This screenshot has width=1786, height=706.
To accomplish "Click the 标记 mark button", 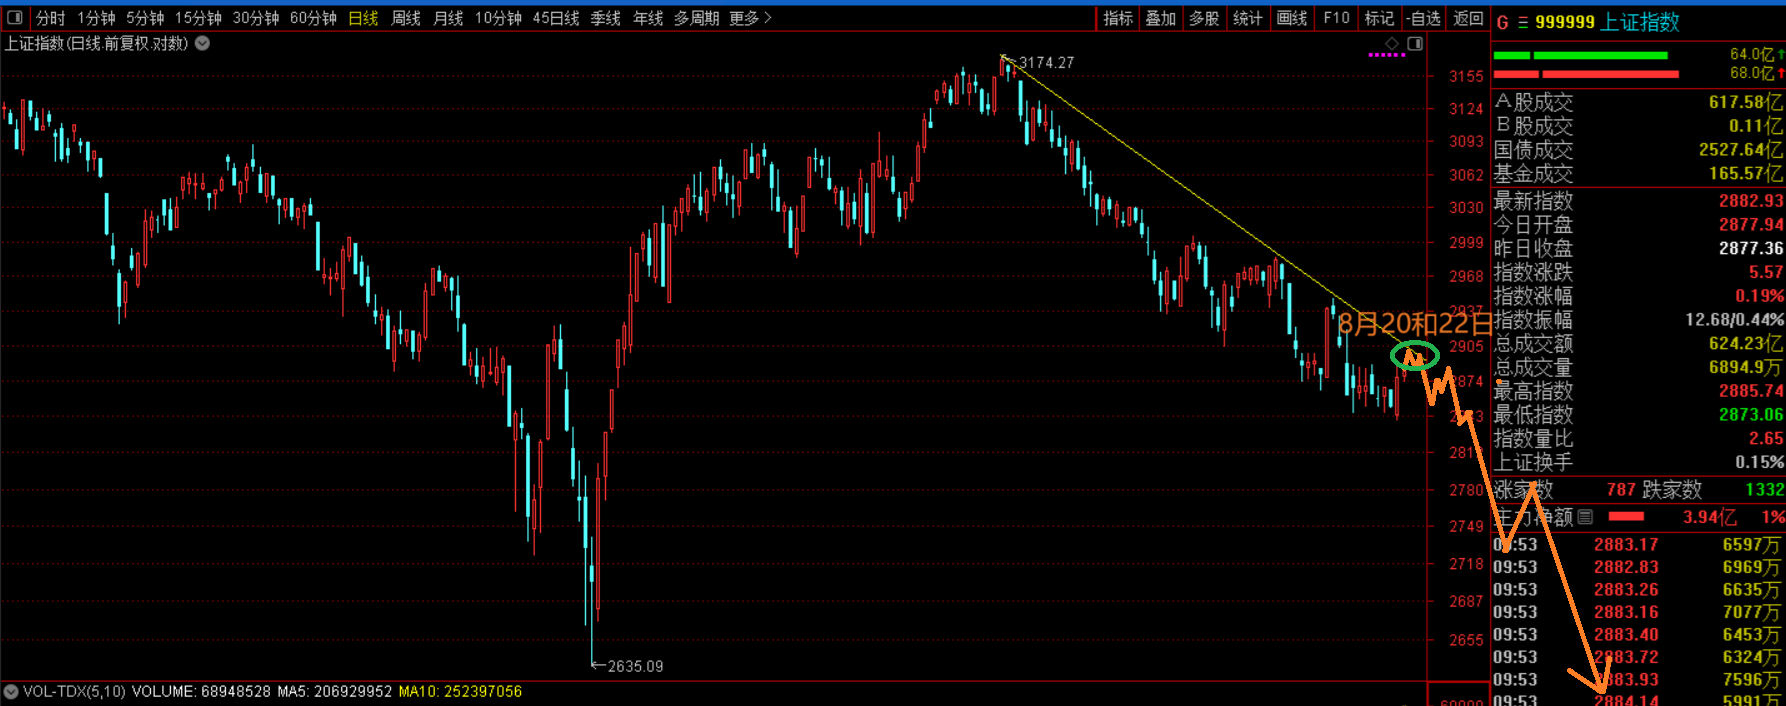I will click(x=1379, y=18).
